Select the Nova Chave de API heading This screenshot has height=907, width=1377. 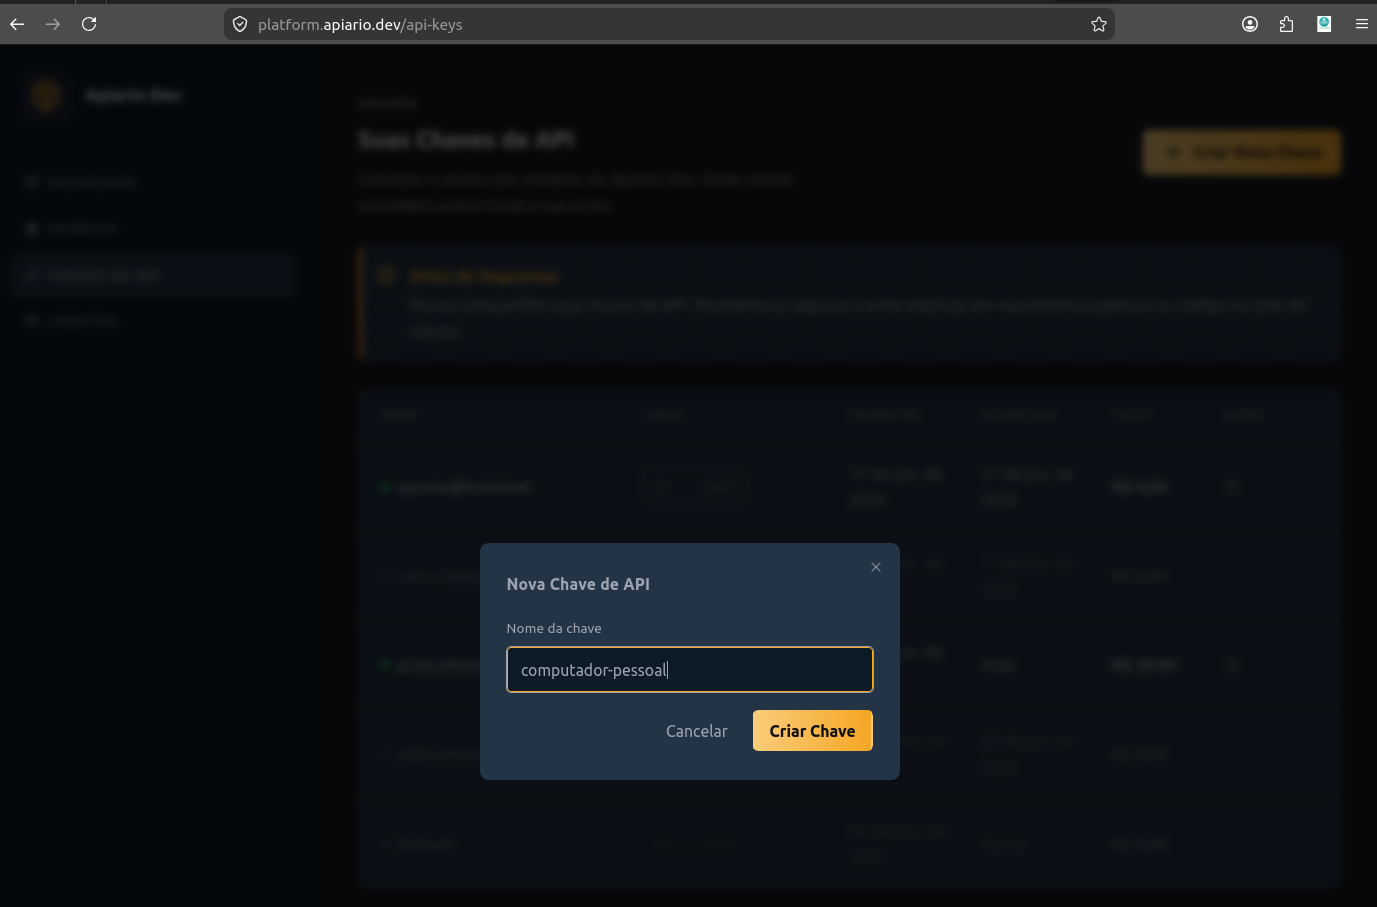[x=578, y=584]
